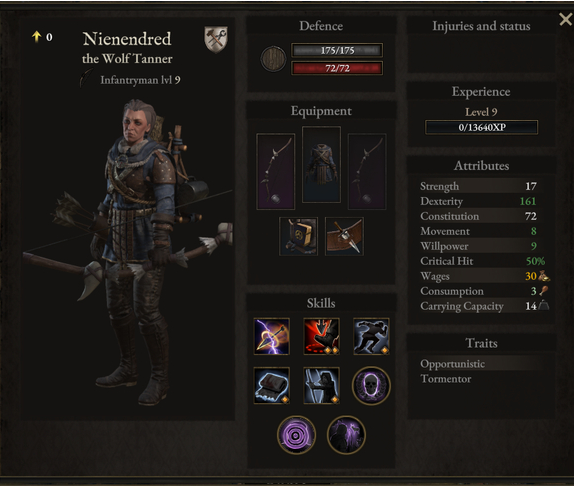Click the yellow level-up arrow

tap(37, 37)
